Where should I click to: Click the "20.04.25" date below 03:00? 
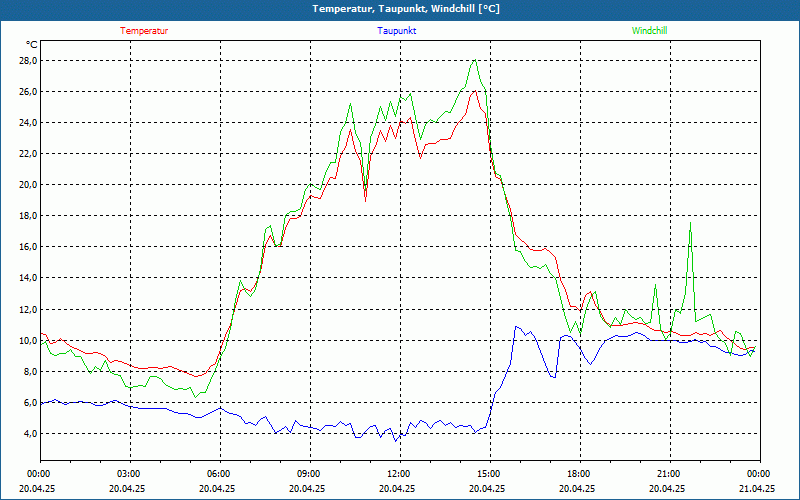tap(127, 488)
